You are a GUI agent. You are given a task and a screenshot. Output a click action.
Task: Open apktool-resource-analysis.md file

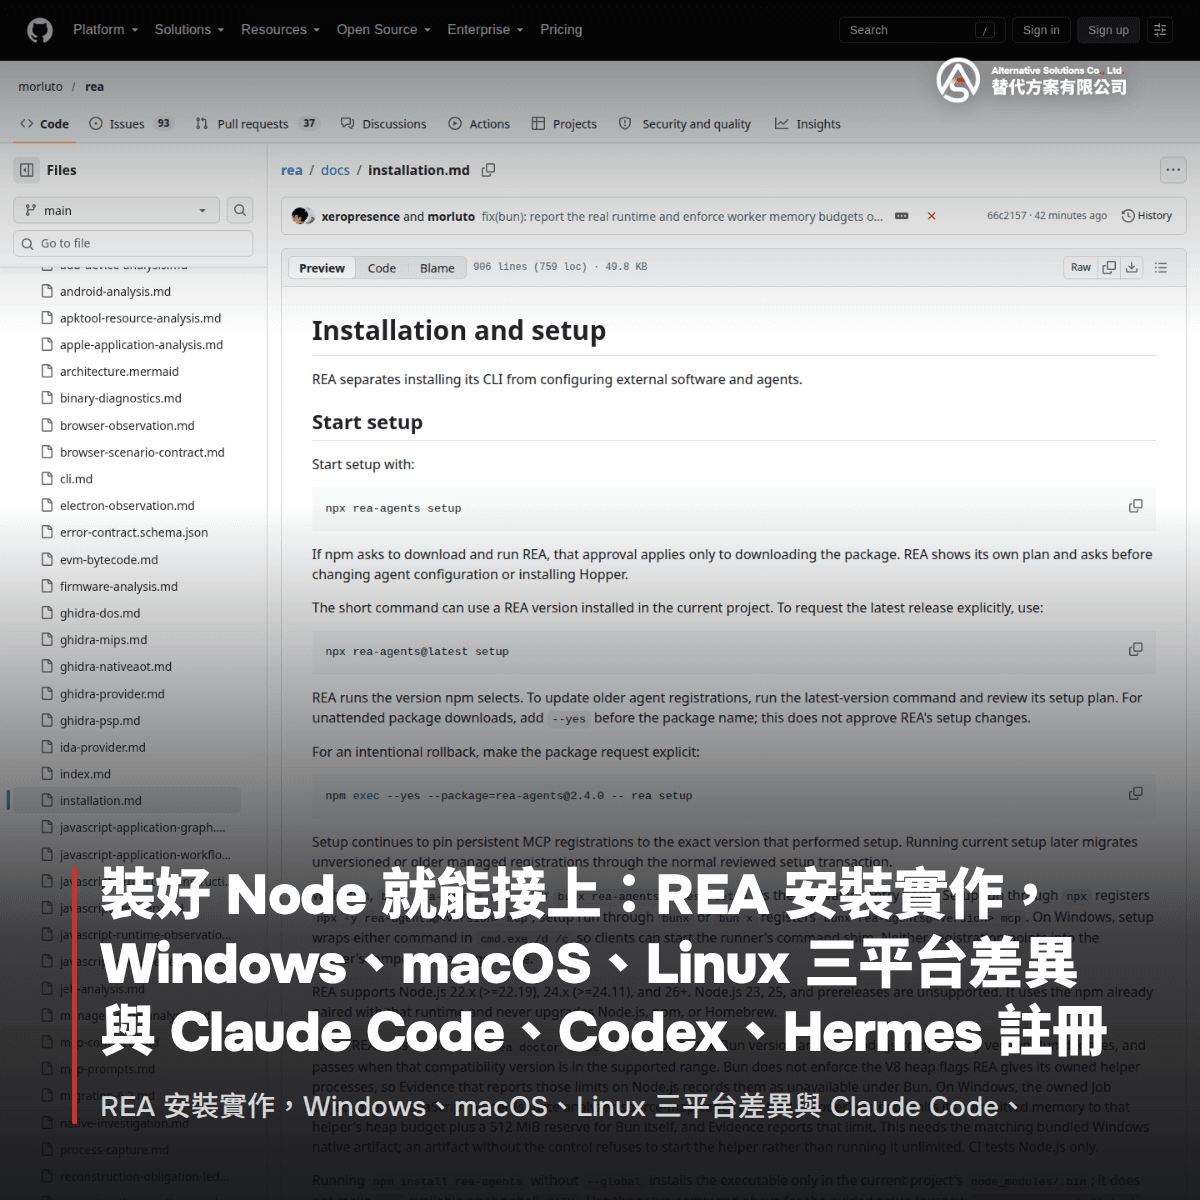[x=140, y=318]
